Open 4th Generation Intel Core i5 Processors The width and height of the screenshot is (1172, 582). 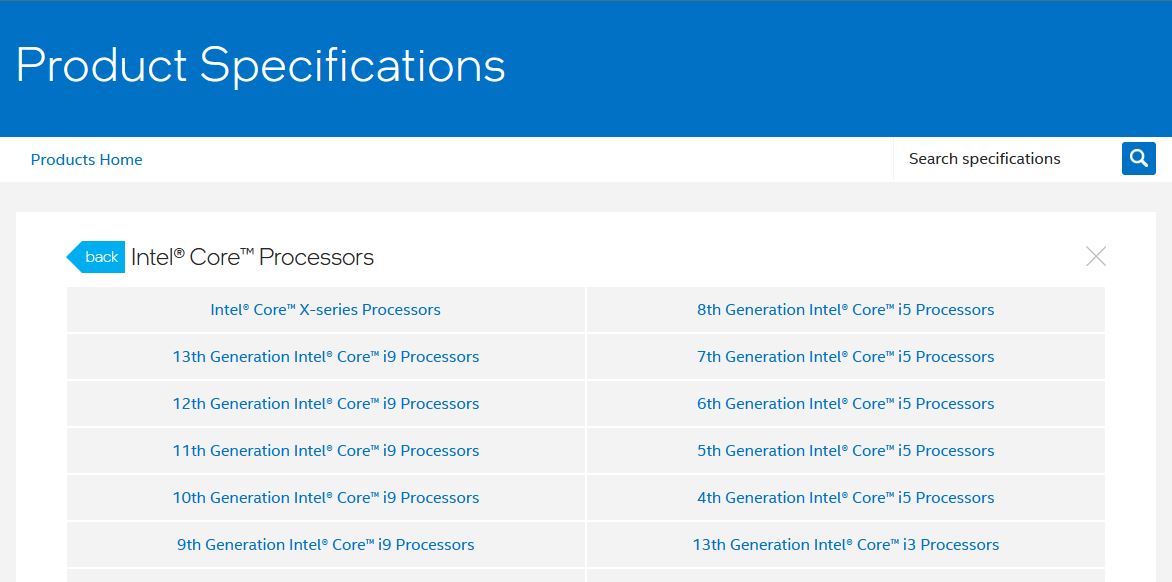click(x=846, y=497)
